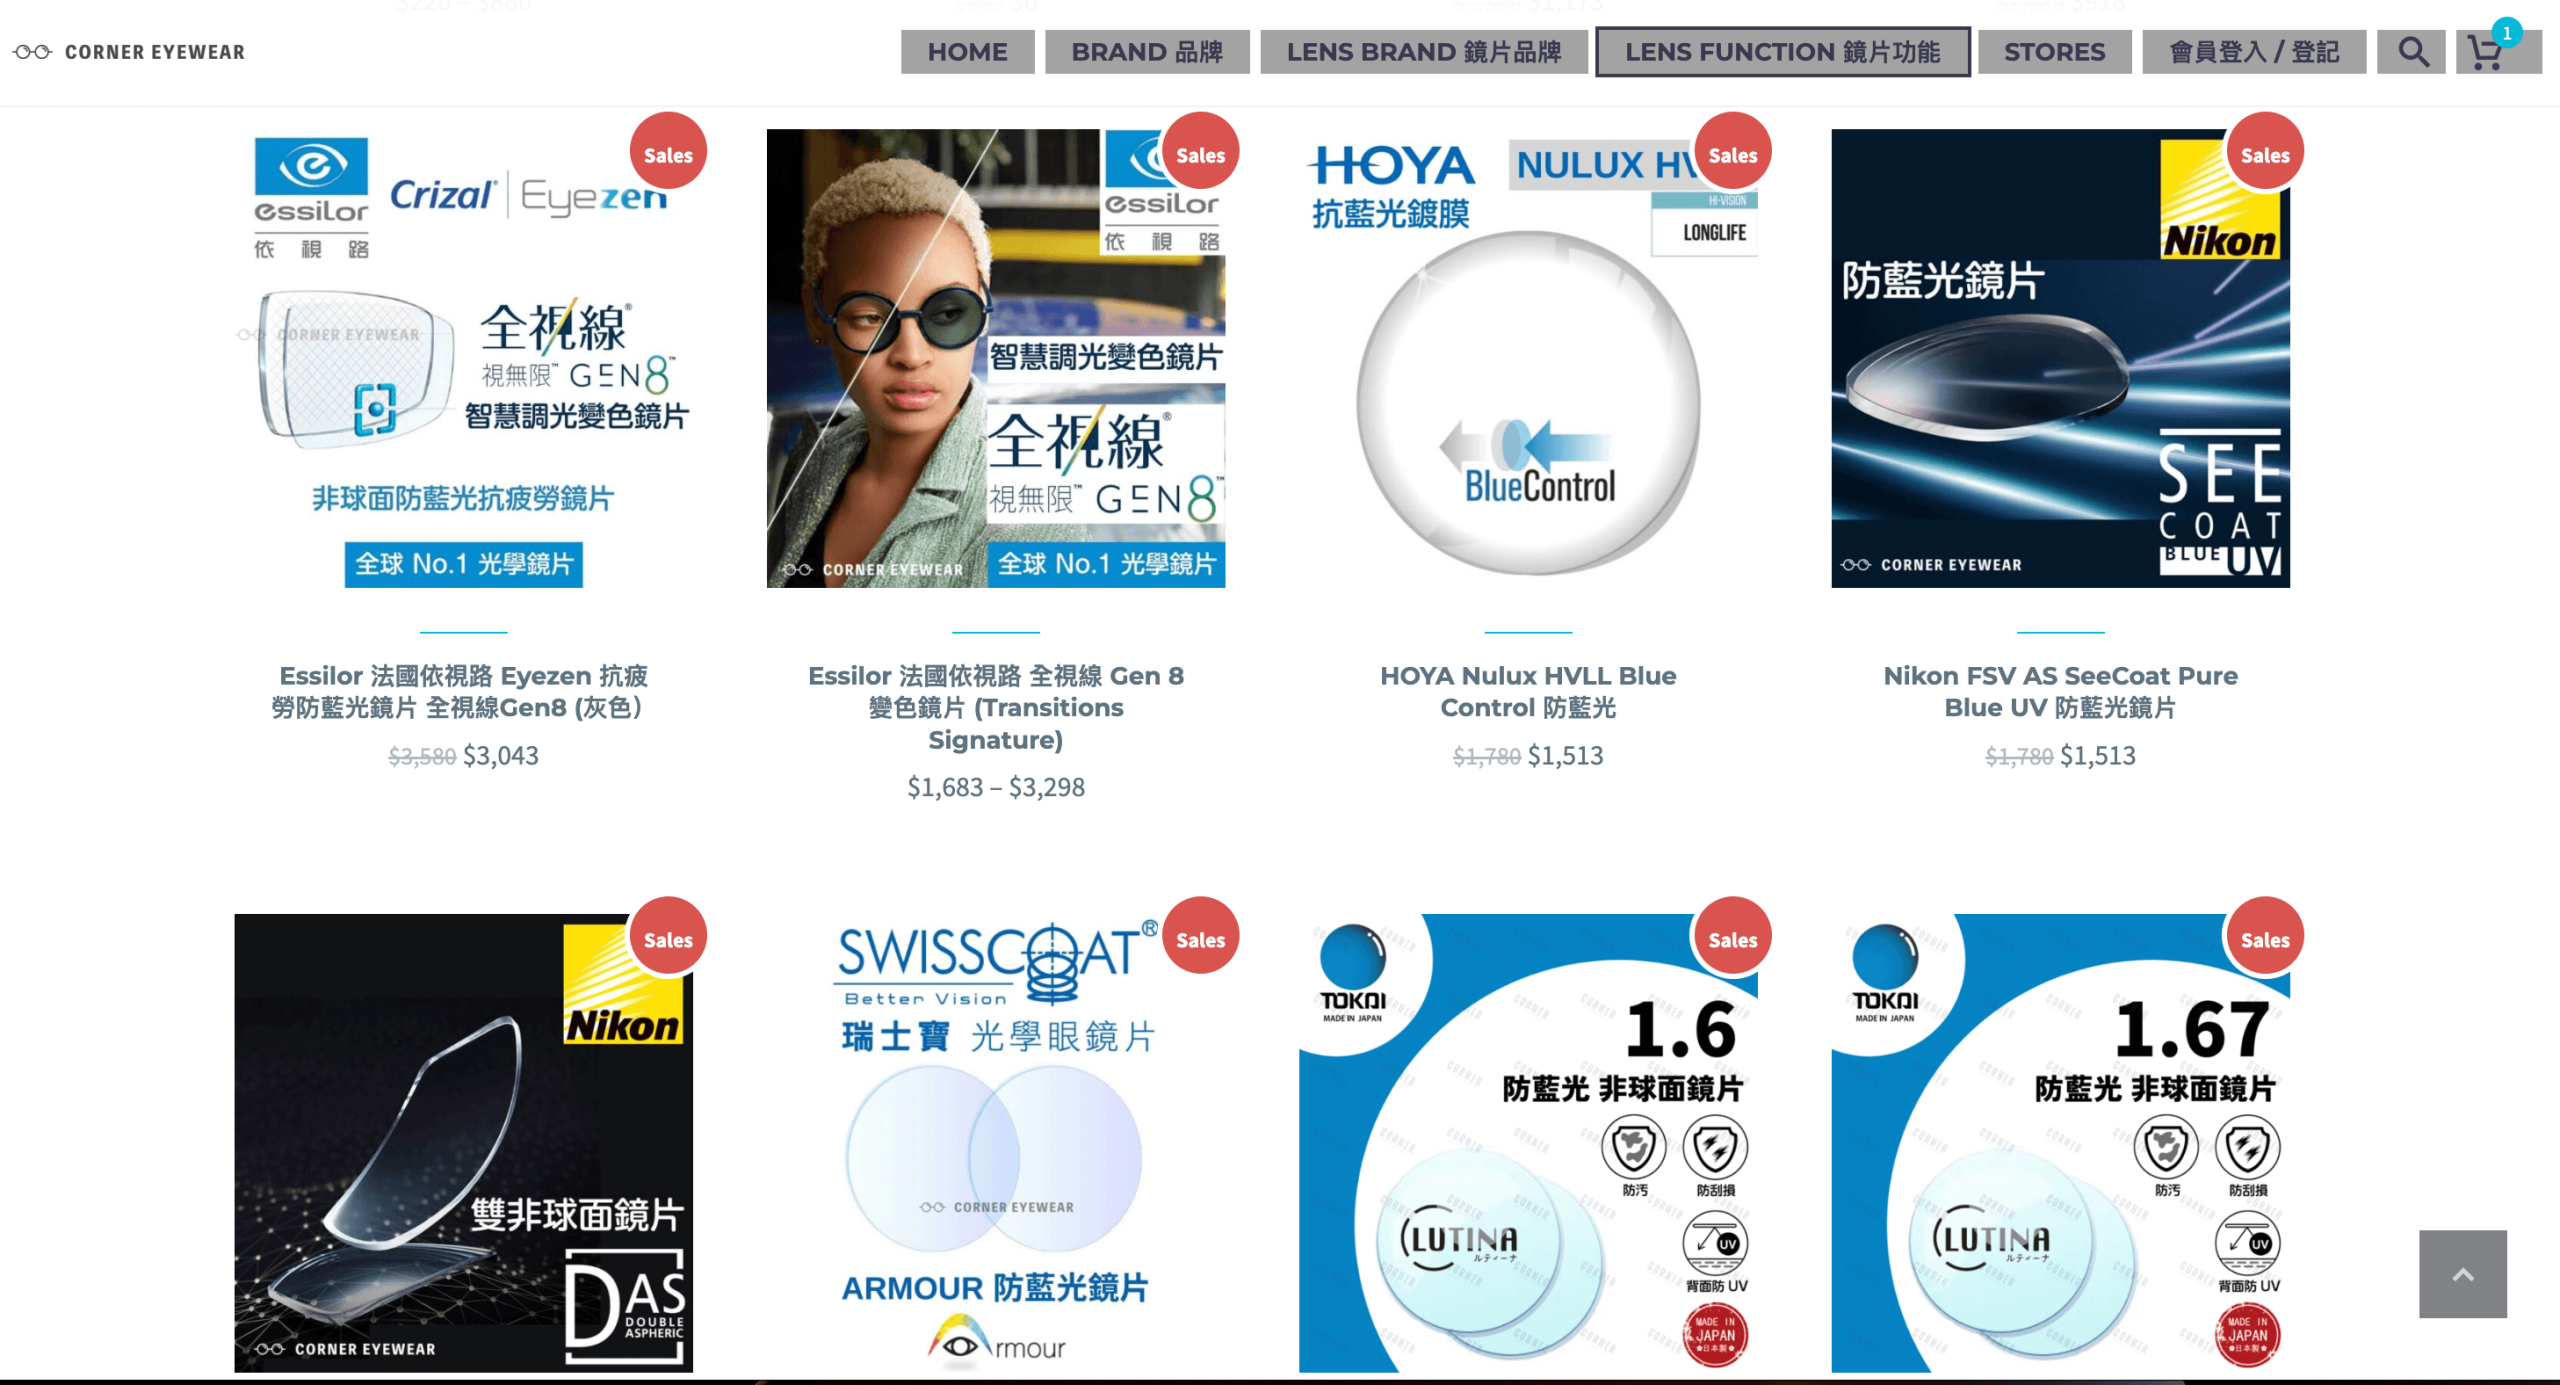The height and width of the screenshot is (1385, 2560).
Task: Select the Tokai 1.67 Lutina lens thumbnail
Action: (2061, 1143)
